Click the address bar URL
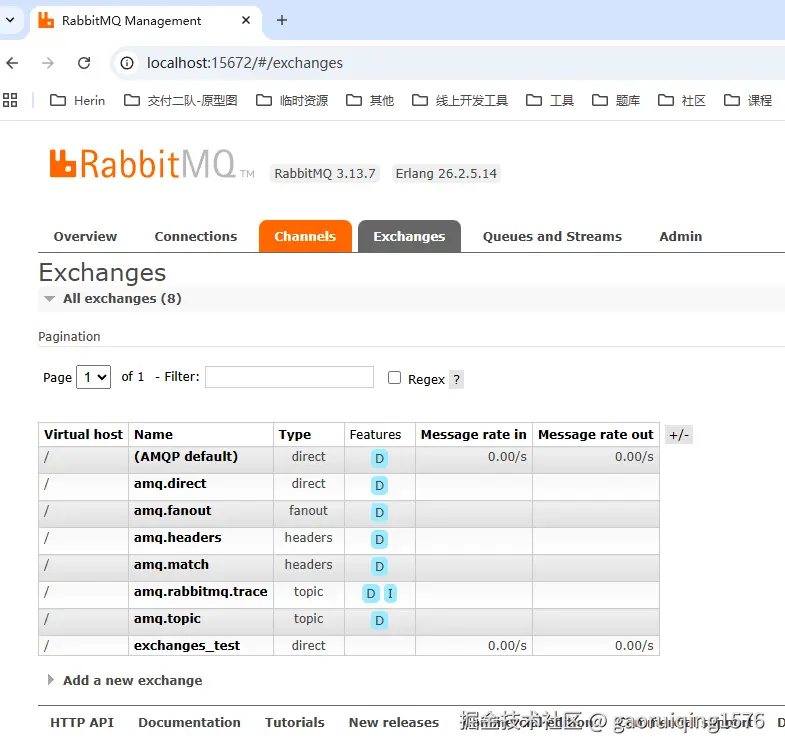Image resolution: width=785 pixels, height=754 pixels. pos(244,63)
